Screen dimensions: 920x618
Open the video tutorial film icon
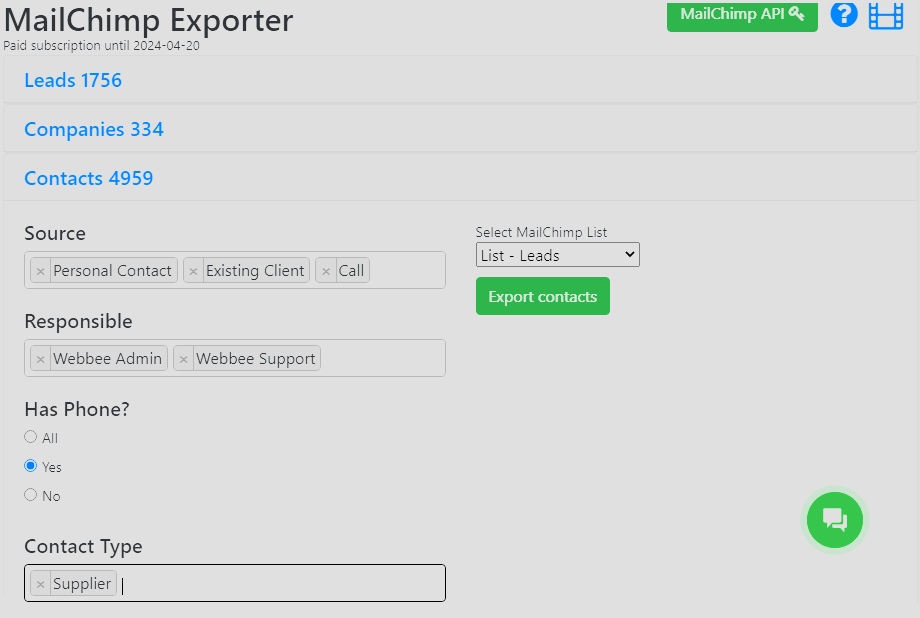885,16
